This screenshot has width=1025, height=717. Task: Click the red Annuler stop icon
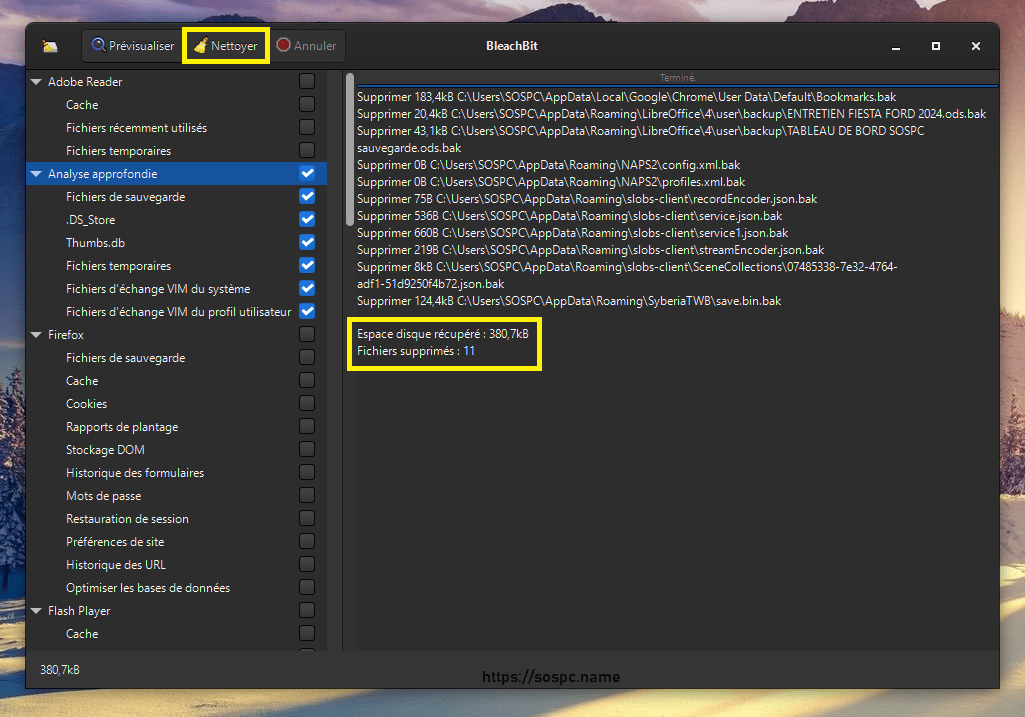(x=284, y=46)
